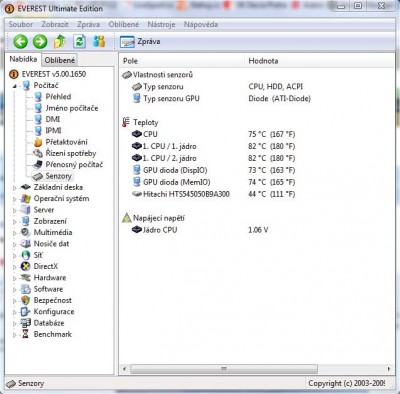Click the Pole column header
Image resolution: width=400 pixels, height=394 pixels.
[182, 61]
